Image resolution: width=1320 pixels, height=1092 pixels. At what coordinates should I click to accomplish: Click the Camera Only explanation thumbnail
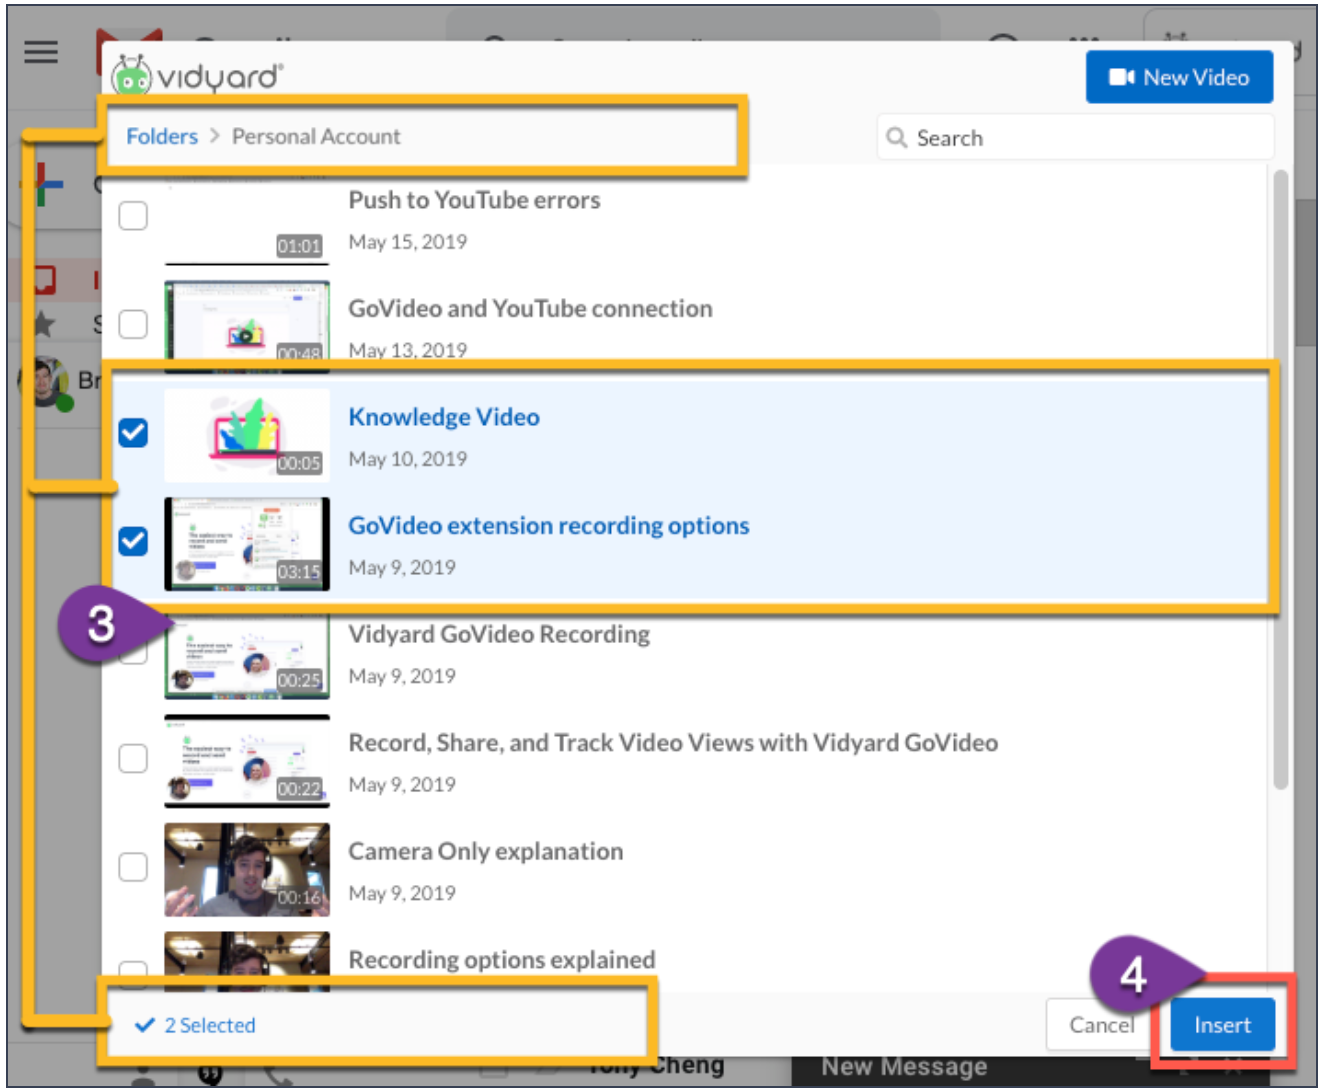(247, 870)
